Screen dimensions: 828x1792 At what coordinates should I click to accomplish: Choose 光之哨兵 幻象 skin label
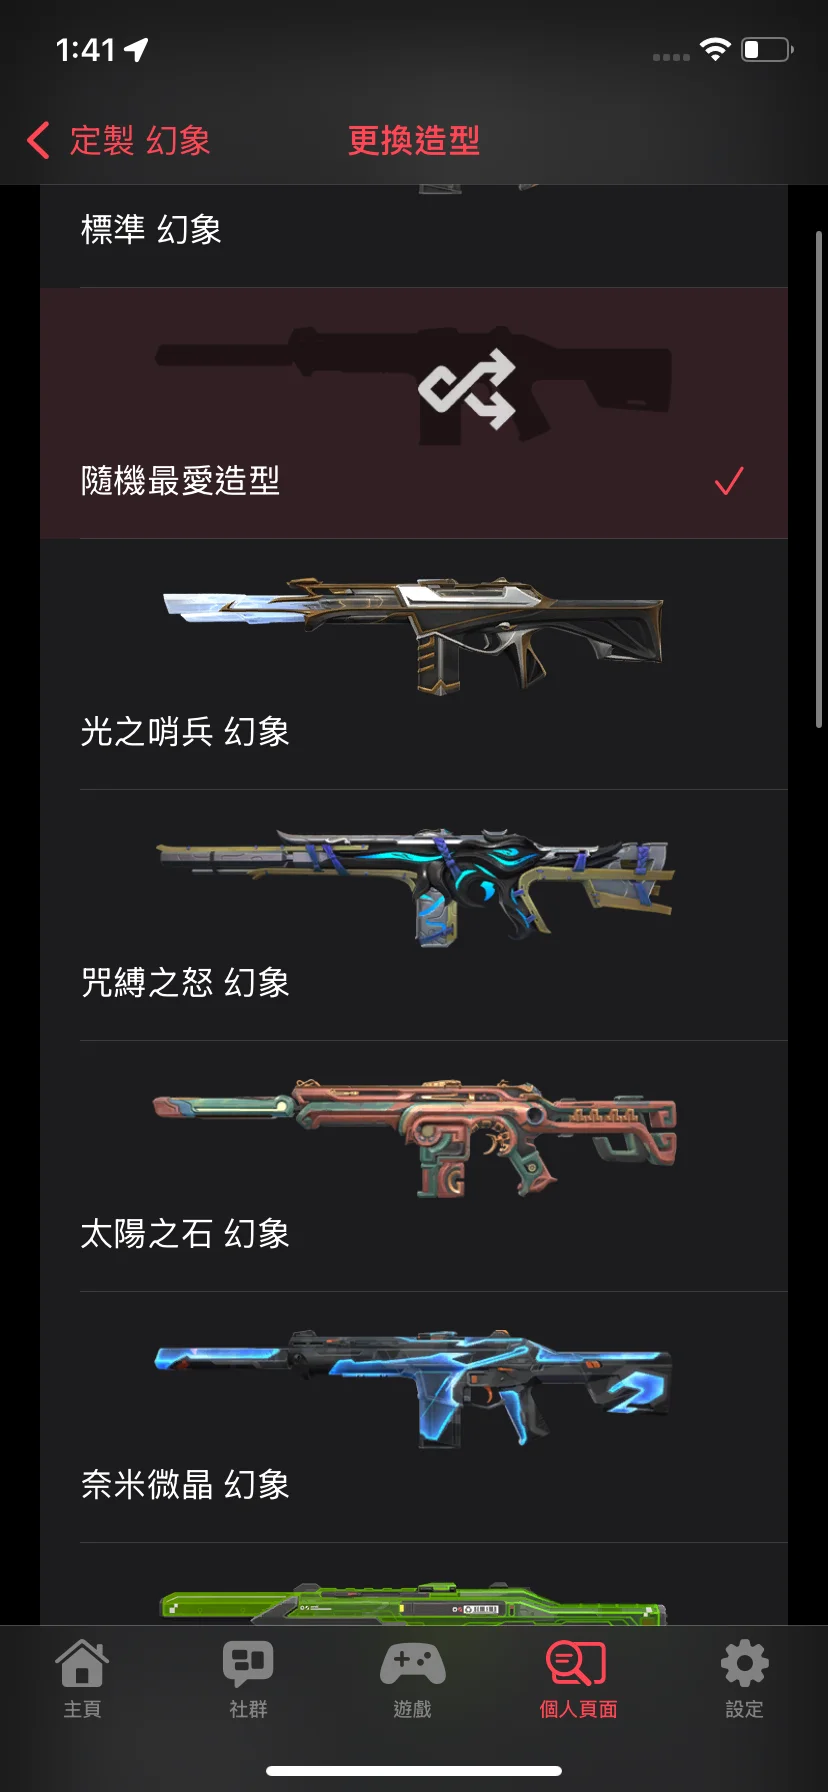(x=185, y=732)
